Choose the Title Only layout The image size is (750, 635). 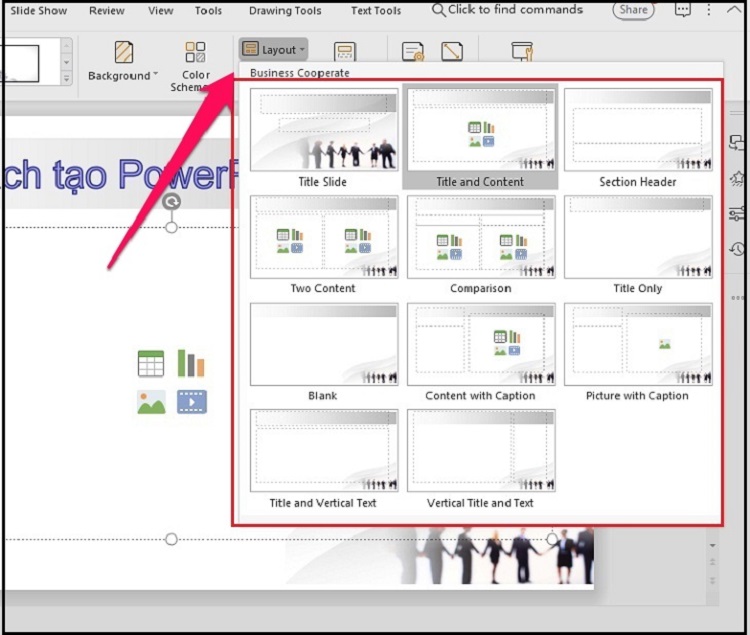point(638,244)
